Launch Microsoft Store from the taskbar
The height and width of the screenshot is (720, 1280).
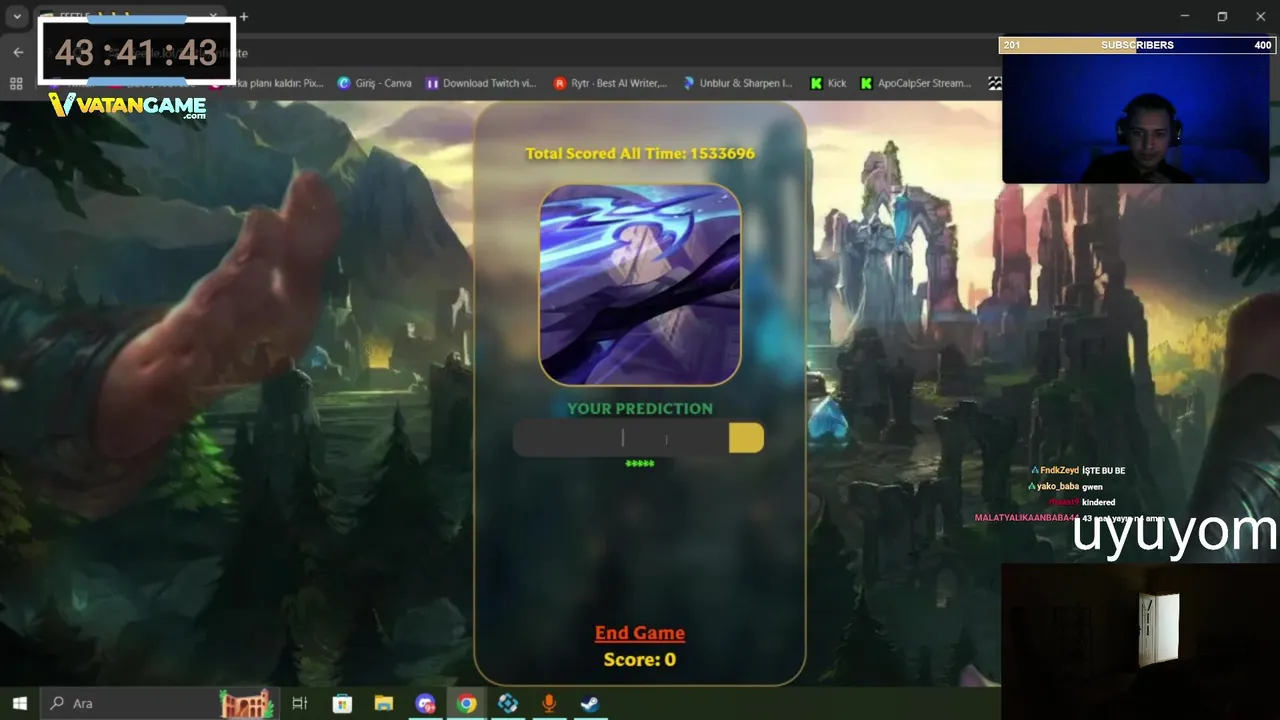tap(342, 703)
